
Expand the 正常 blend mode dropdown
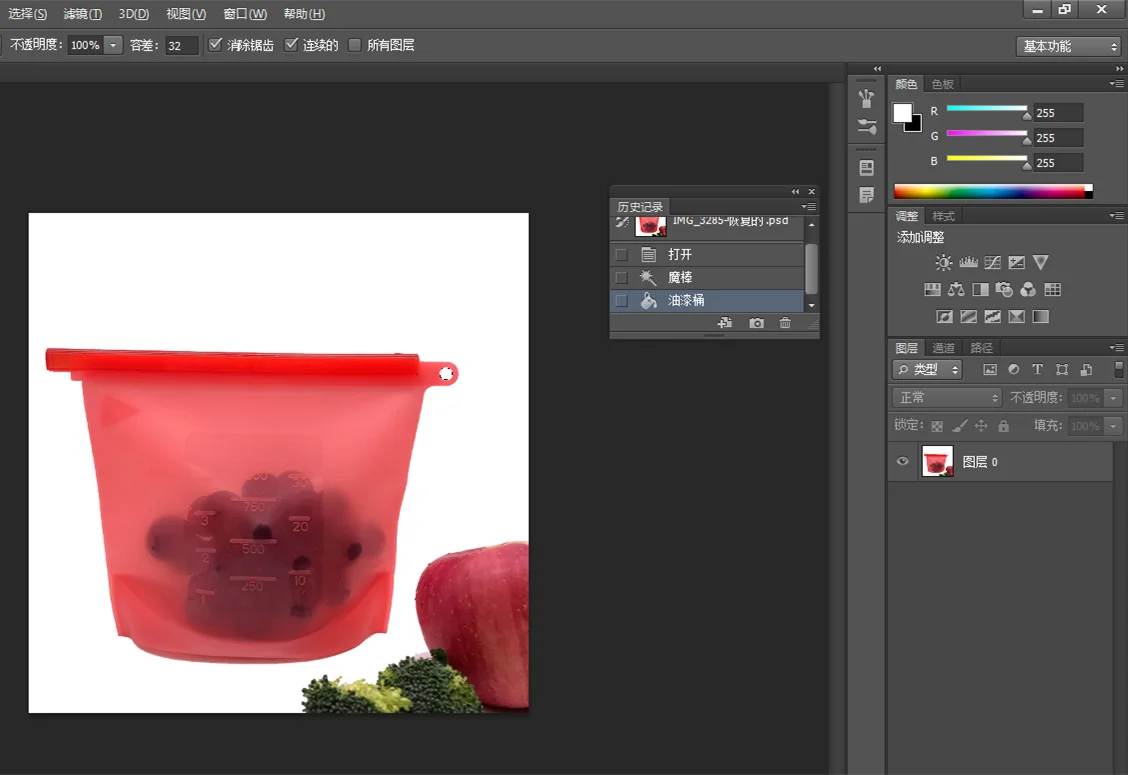[946, 398]
